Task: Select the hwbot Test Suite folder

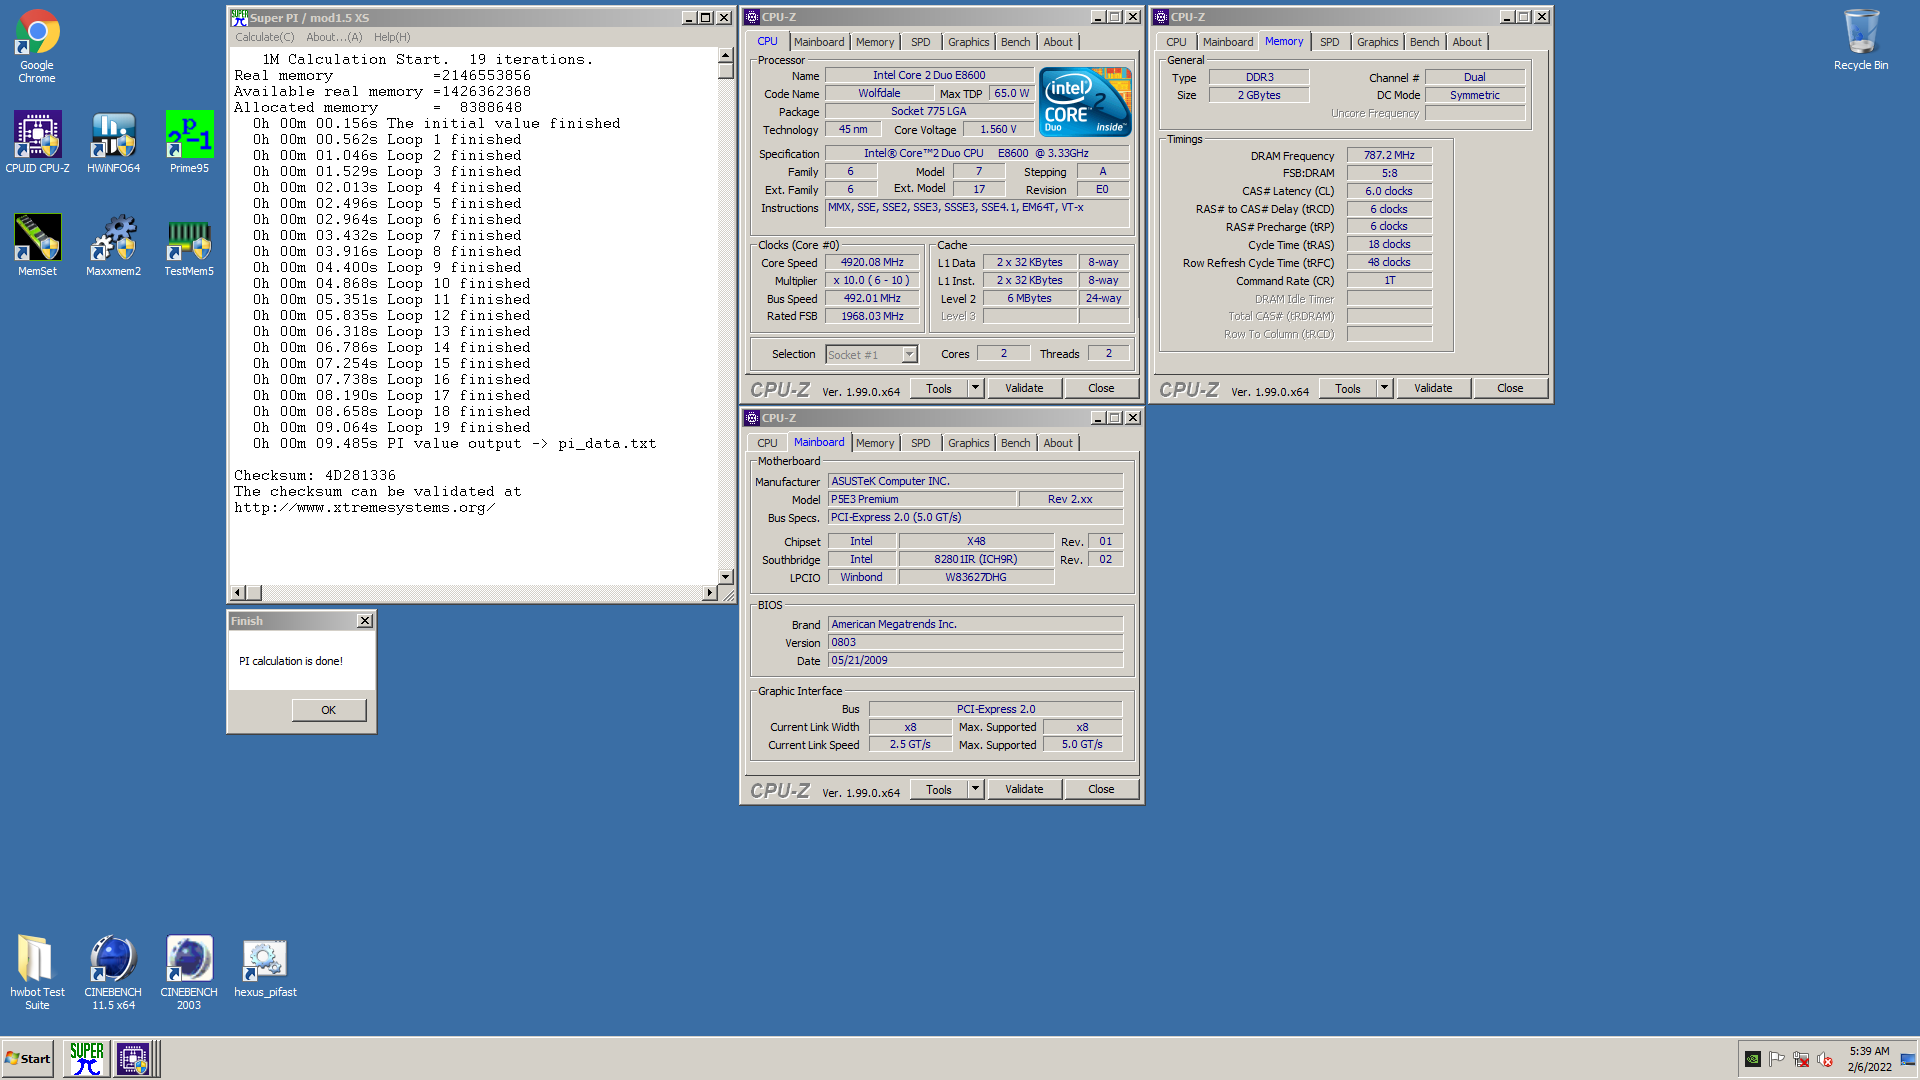Action: 37,972
